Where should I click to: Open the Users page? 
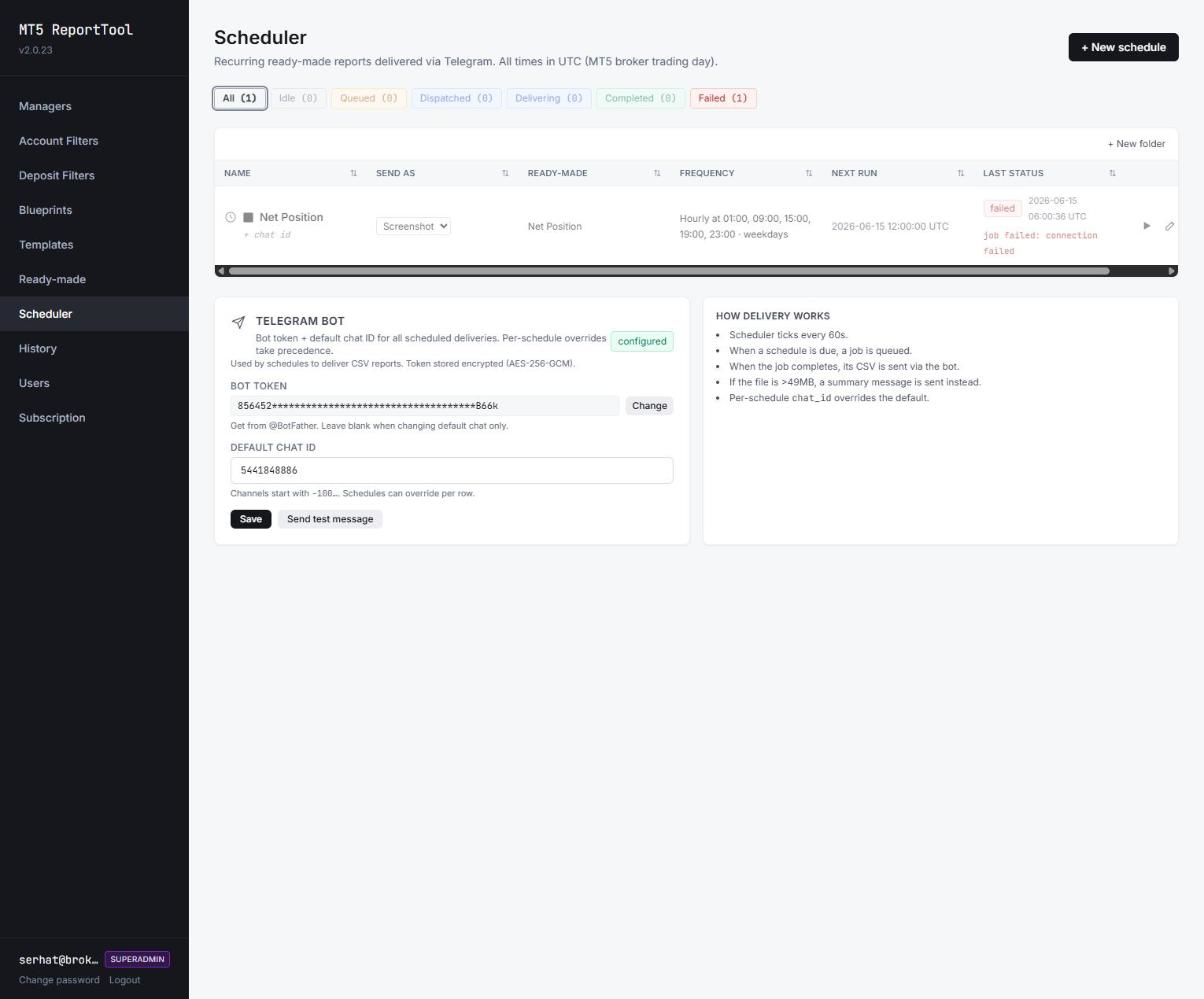coord(94,383)
